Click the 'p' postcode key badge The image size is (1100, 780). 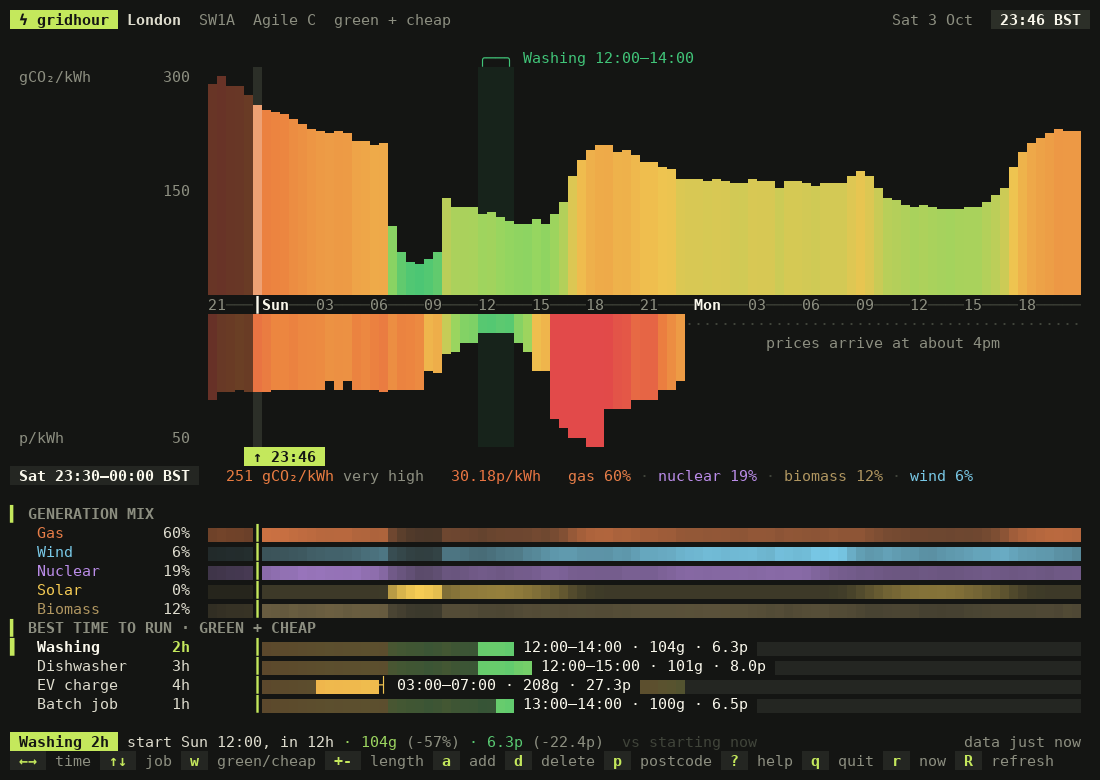tap(617, 761)
